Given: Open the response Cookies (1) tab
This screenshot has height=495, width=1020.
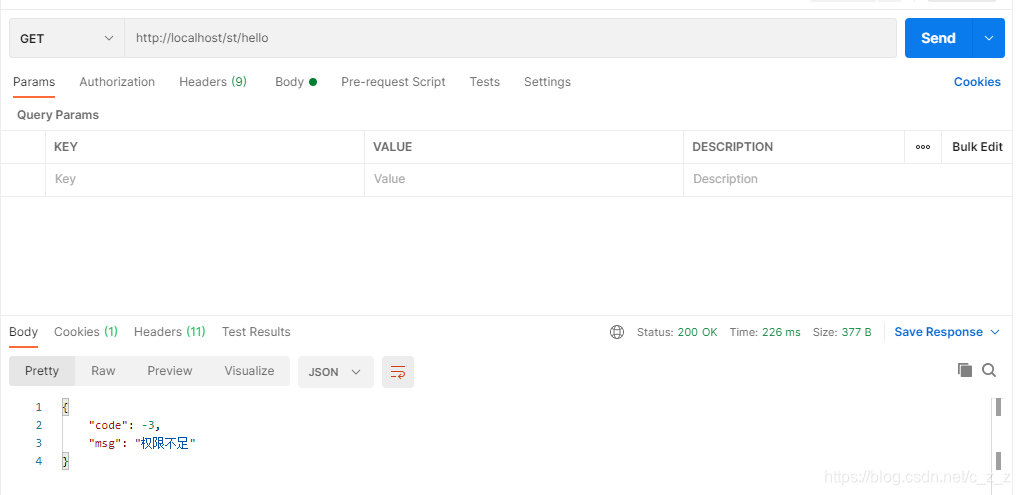Looking at the screenshot, I should click(86, 332).
